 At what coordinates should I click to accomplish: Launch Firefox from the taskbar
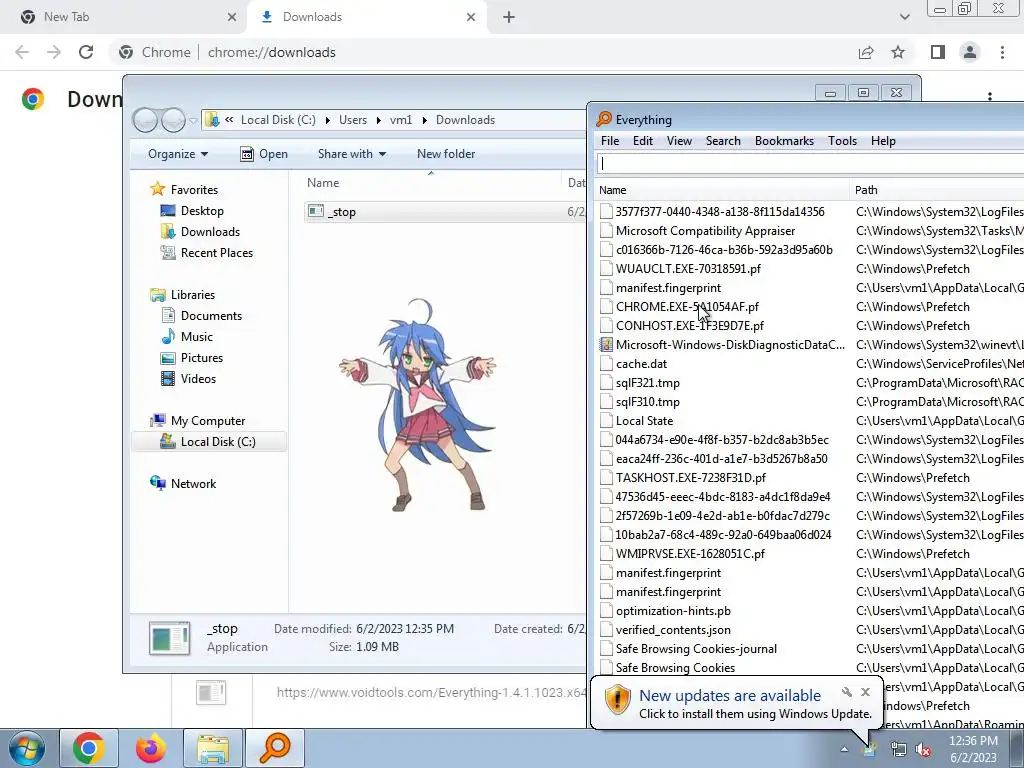tap(151, 748)
